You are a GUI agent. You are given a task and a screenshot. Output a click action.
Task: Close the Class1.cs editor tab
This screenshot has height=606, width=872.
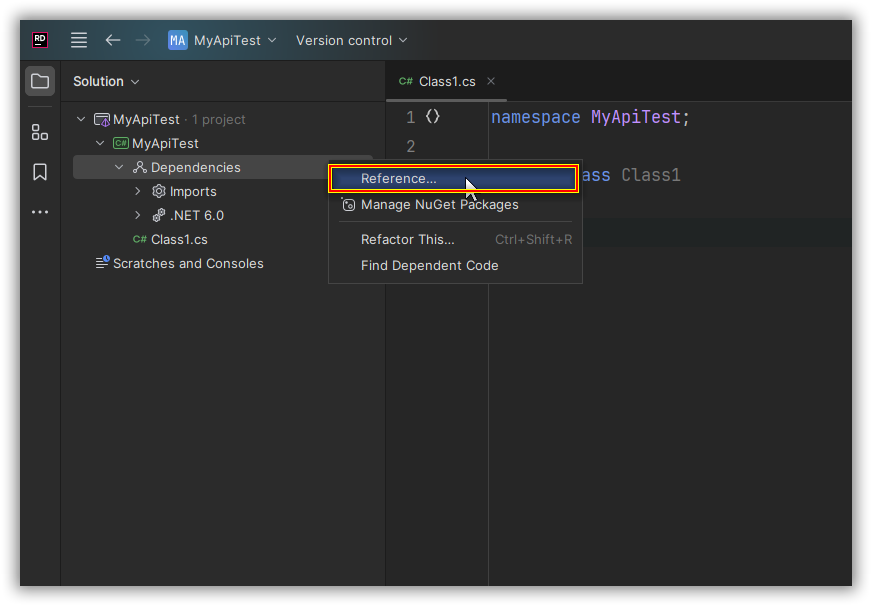tap(491, 81)
